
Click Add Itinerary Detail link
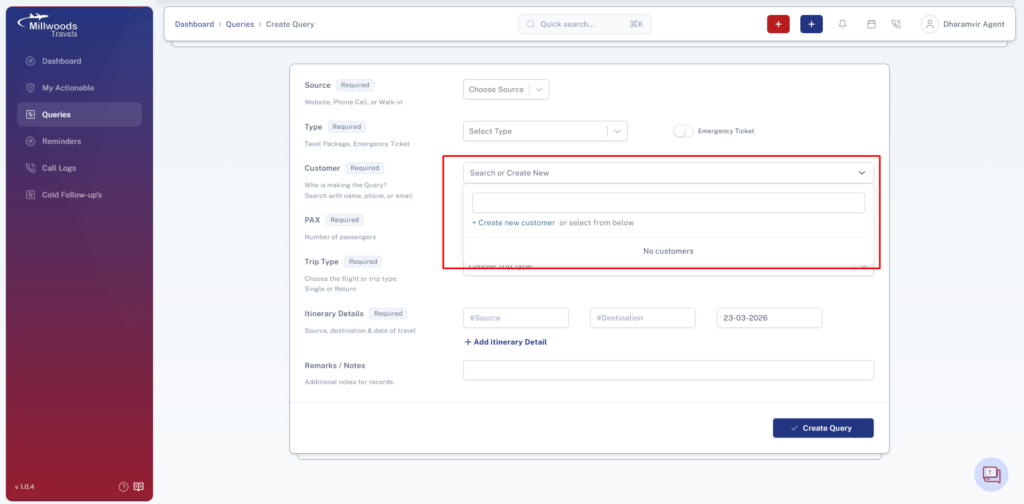point(505,342)
